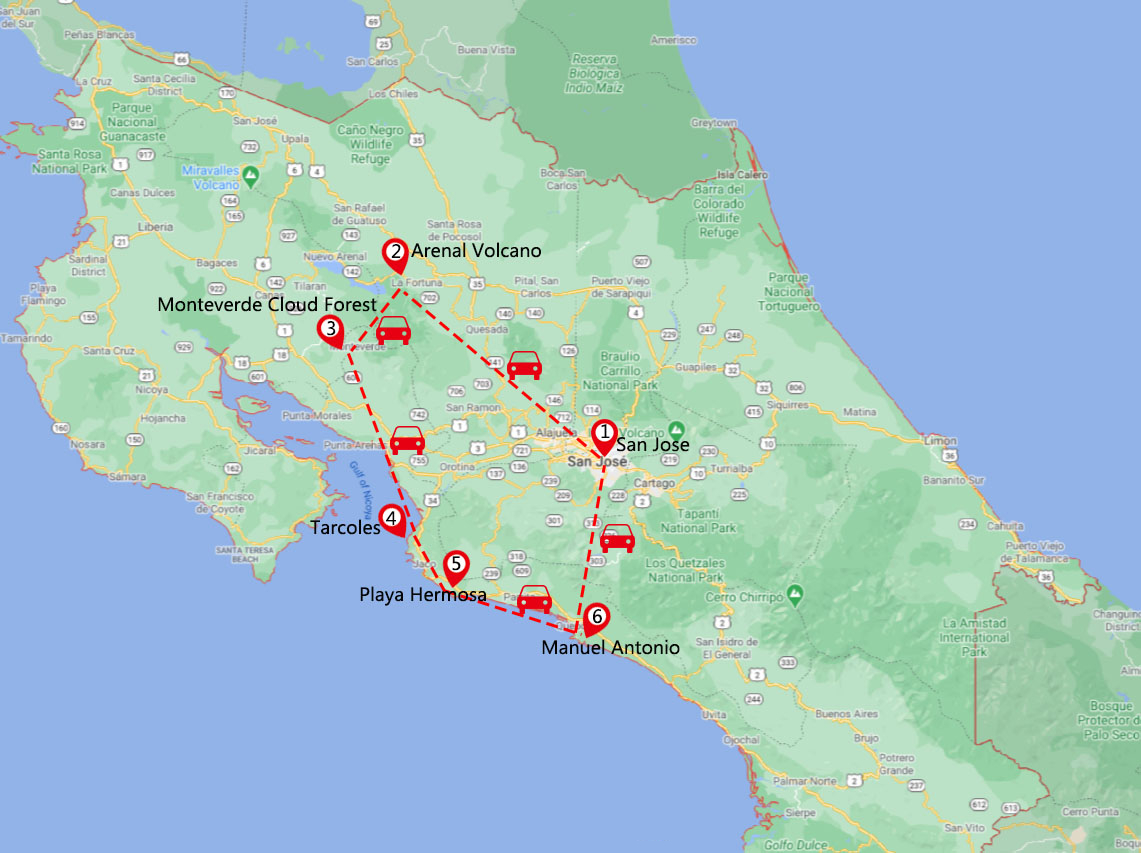Select the Tarcoles marker numbered 4
Image resolution: width=1141 pixels, height=853 pixels.
click(393, 518)
